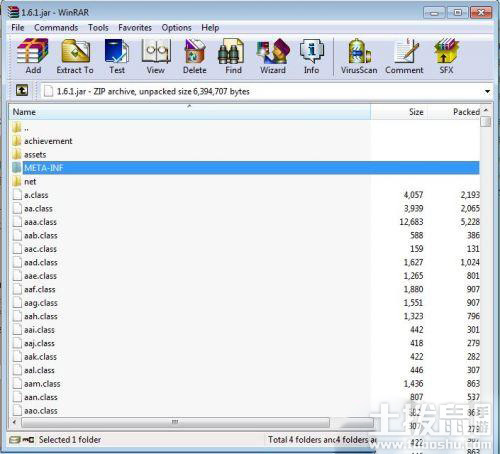
Task: Open the Help menu
Action: point(210,27)
